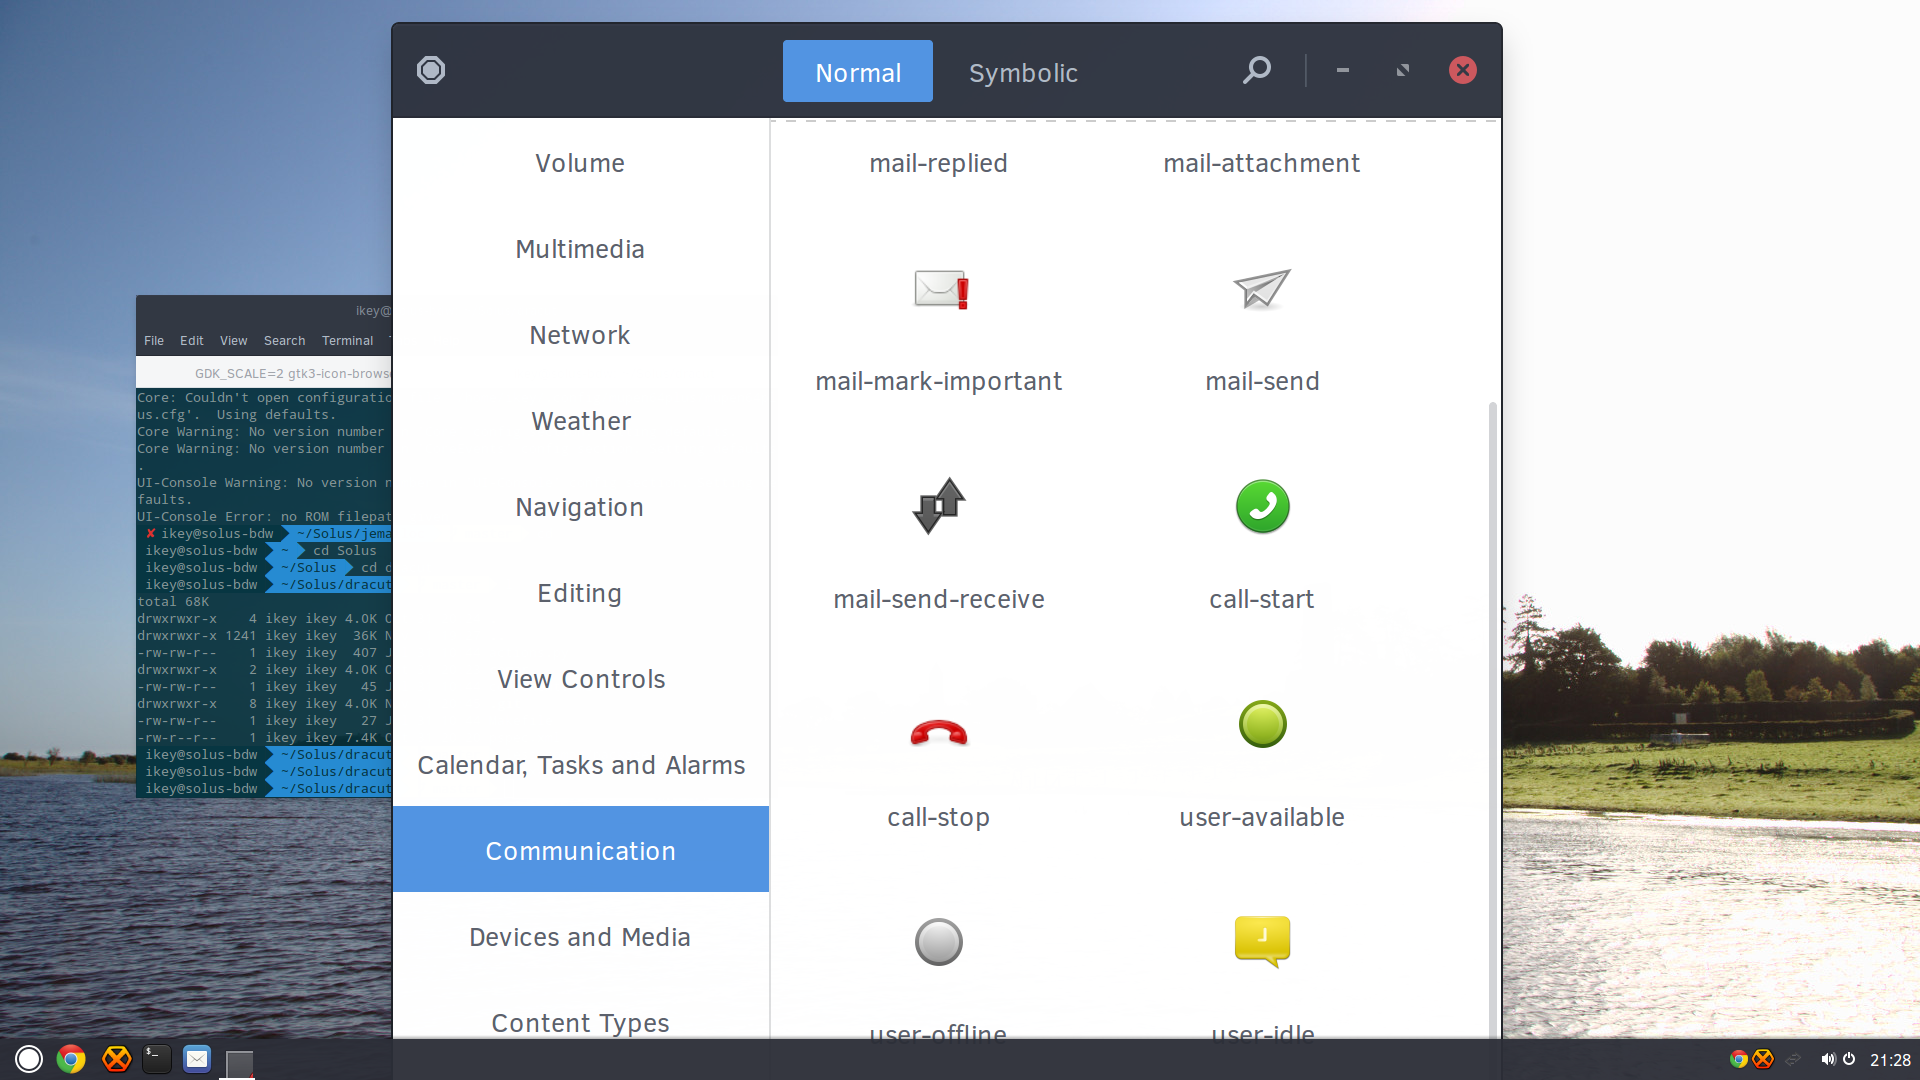Click the call-start label text

coord(1262,599)
